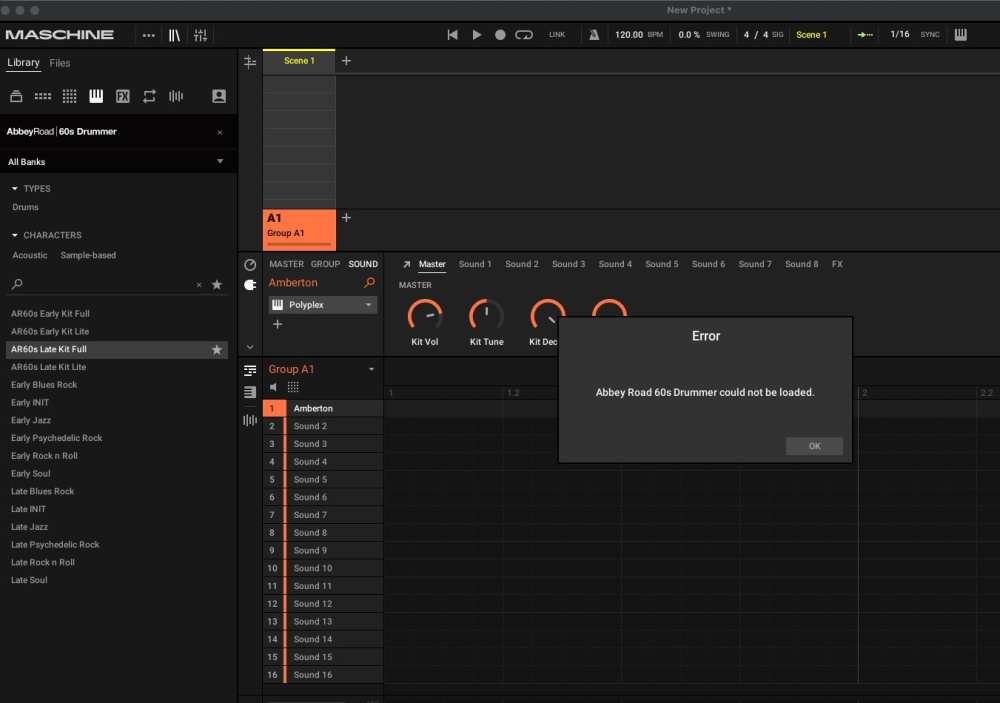Adjust the Kit Vol knob

tap(425, 316)
